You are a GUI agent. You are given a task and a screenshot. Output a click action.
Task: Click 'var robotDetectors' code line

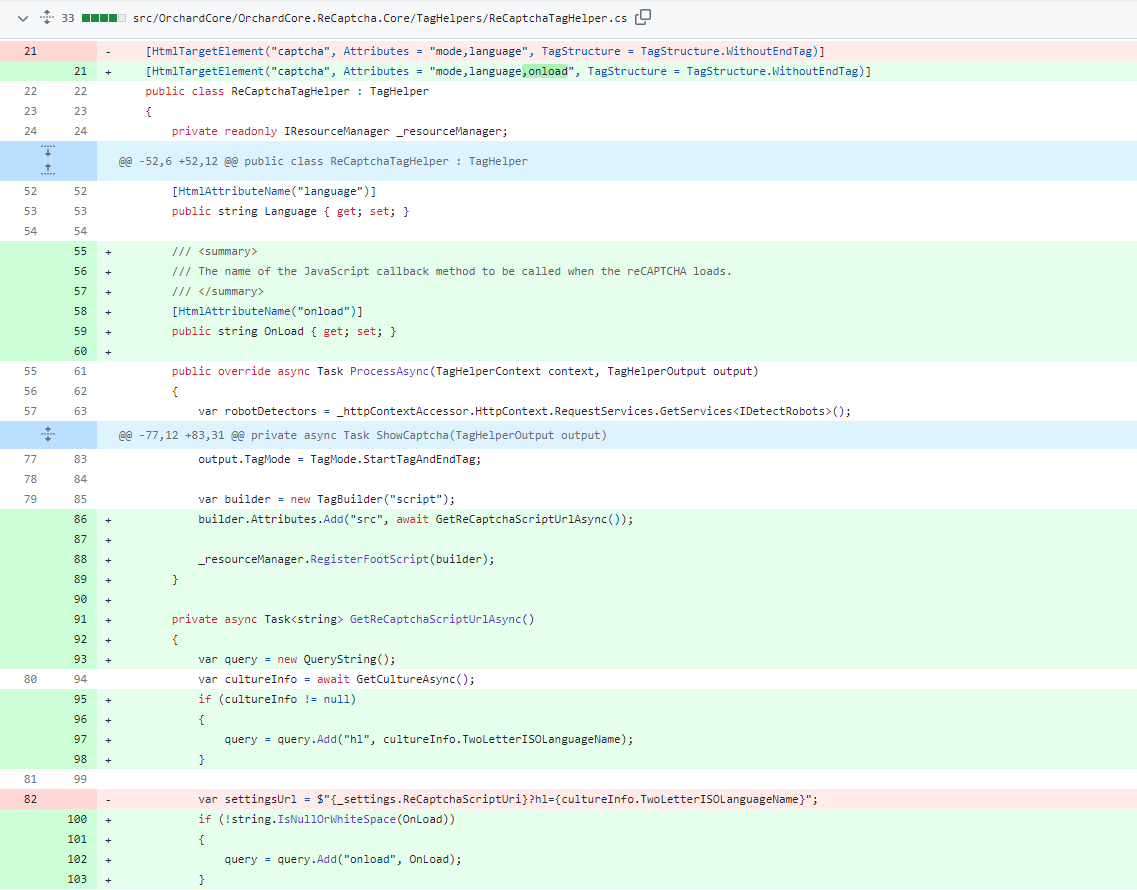click(524, 411)
